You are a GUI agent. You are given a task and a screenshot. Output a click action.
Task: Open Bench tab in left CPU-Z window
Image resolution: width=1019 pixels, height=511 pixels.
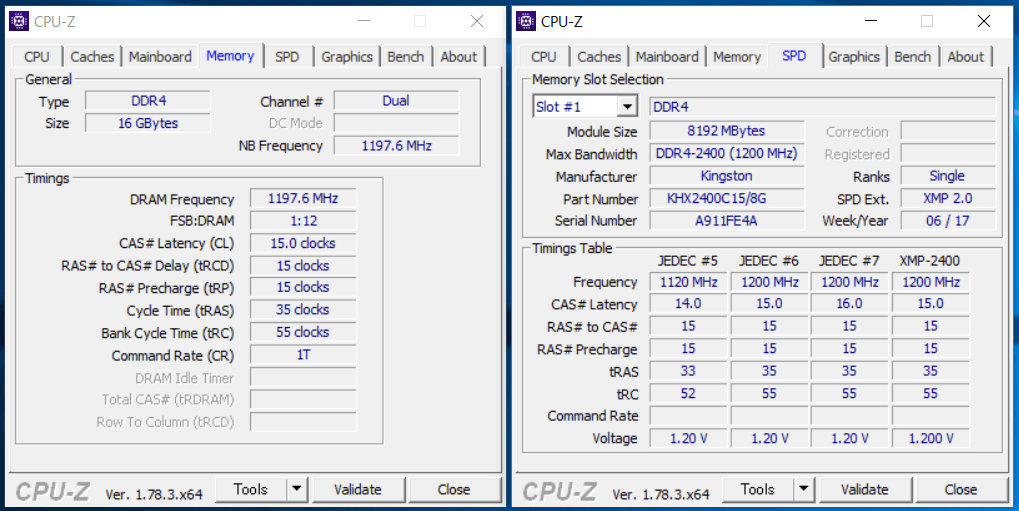(x=406, y=57)
